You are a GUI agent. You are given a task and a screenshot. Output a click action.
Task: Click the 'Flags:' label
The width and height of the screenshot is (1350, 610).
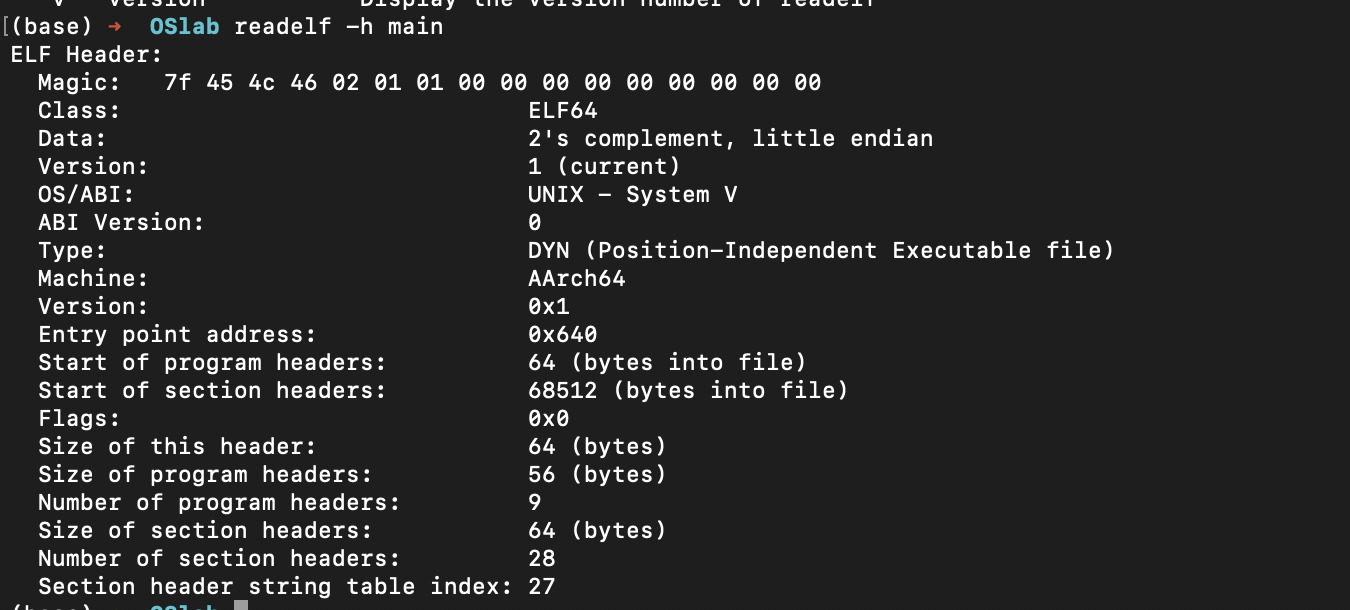point(79,419)
